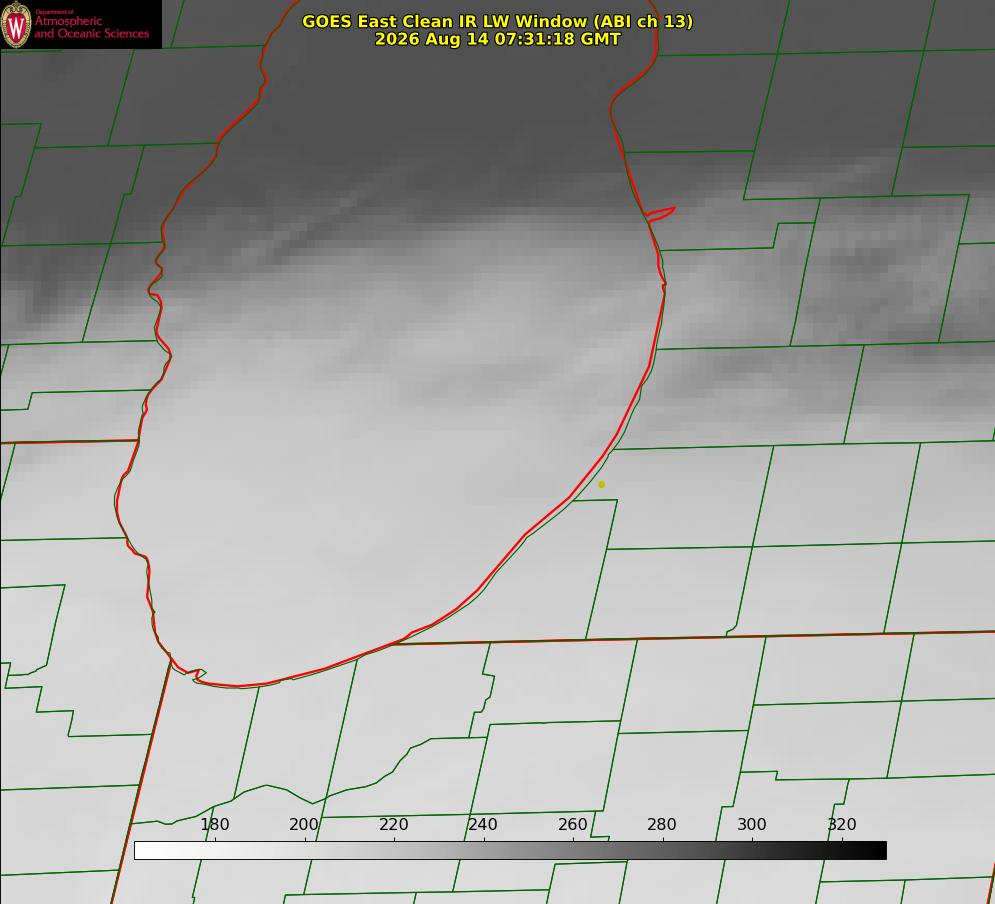Click the 220 colorbar label

393,824
